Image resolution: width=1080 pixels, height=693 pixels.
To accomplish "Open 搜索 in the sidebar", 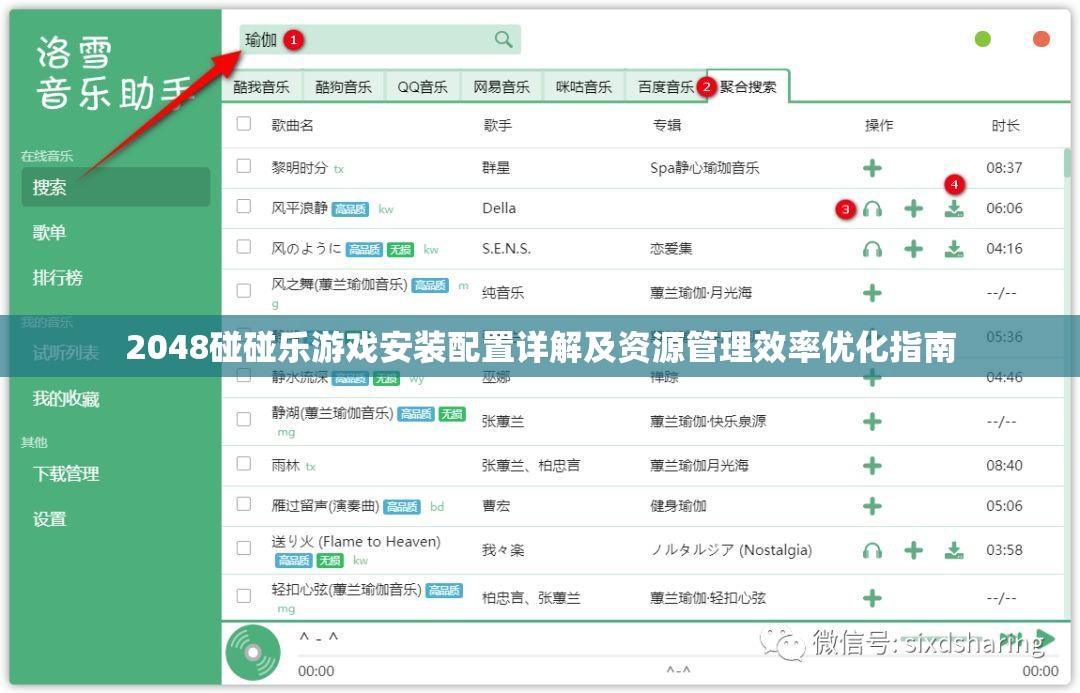I will pyautogui.click(x=116, y=187).
